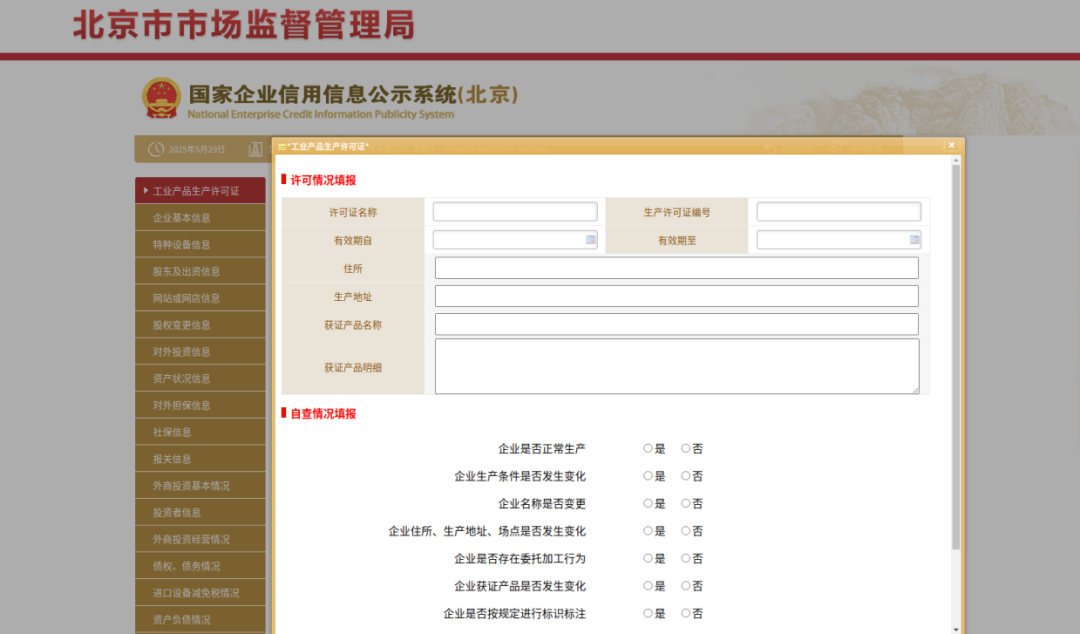Click the date text 2025年5月29日

[x=197, y=150]
